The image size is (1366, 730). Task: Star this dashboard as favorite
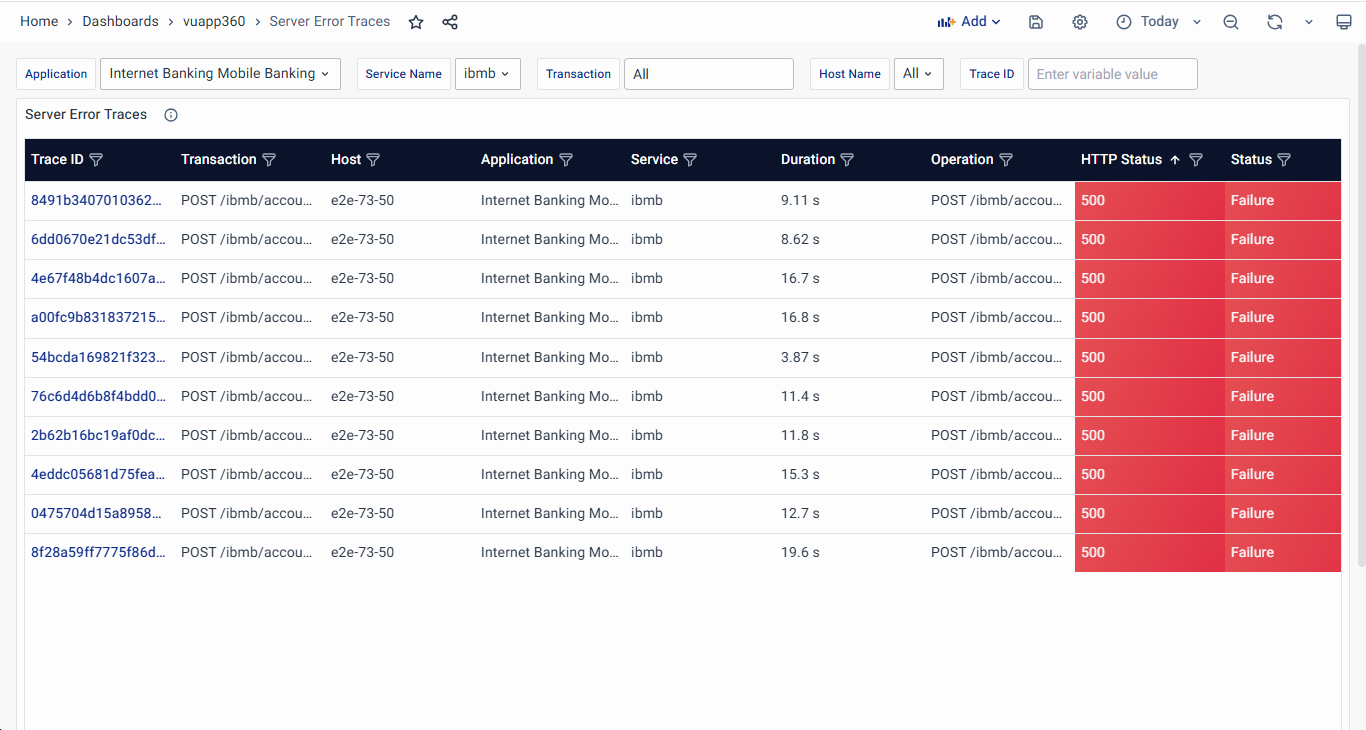(416, 22)
